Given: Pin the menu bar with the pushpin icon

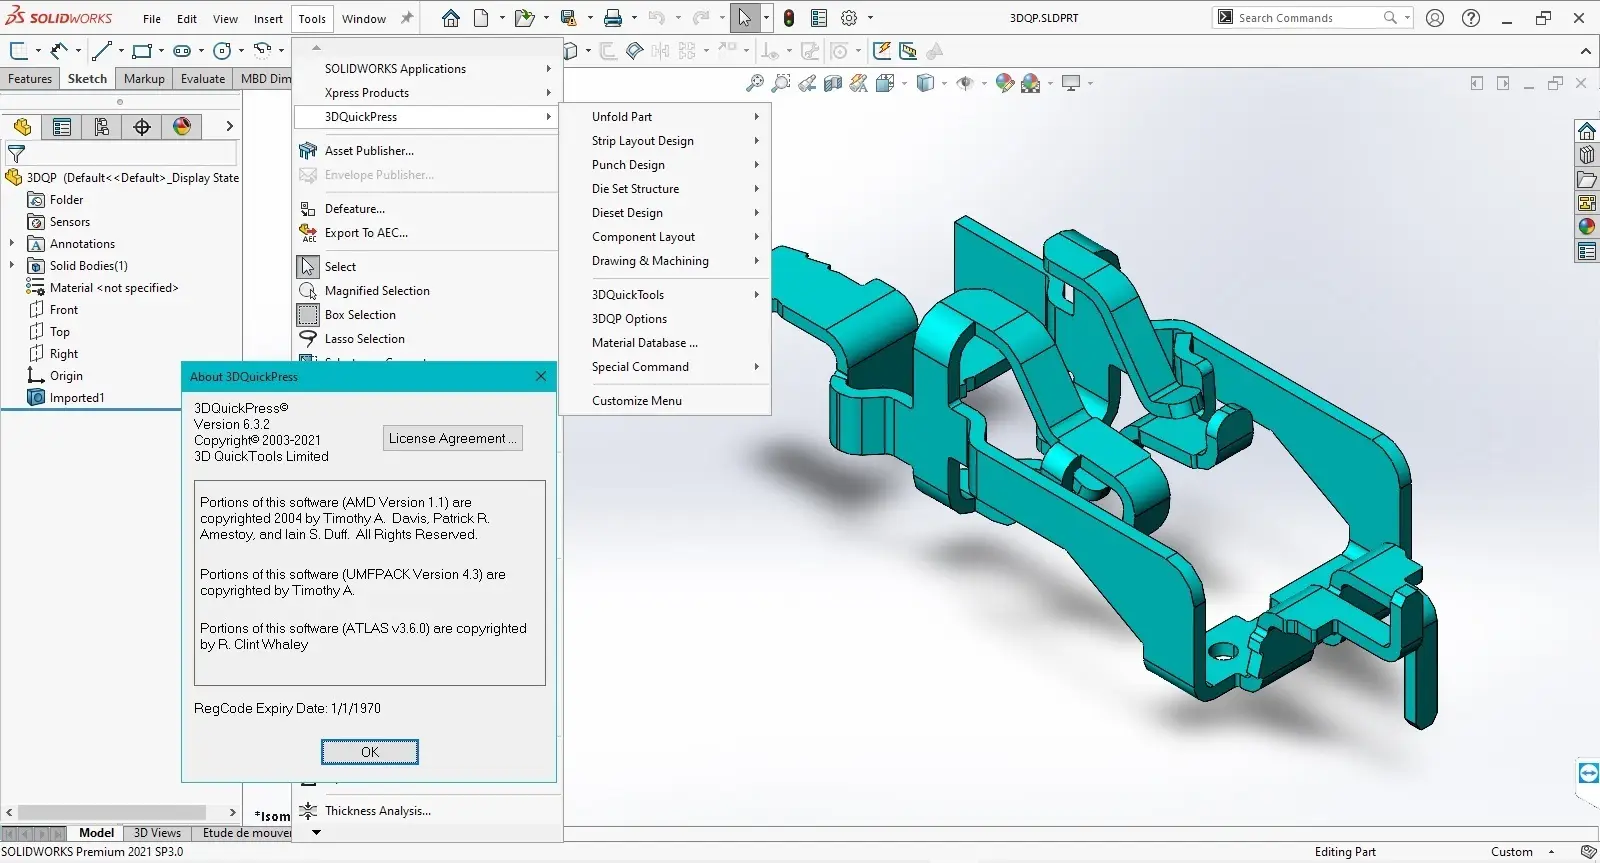Looking at the screenshot, I should coord(407,18).
